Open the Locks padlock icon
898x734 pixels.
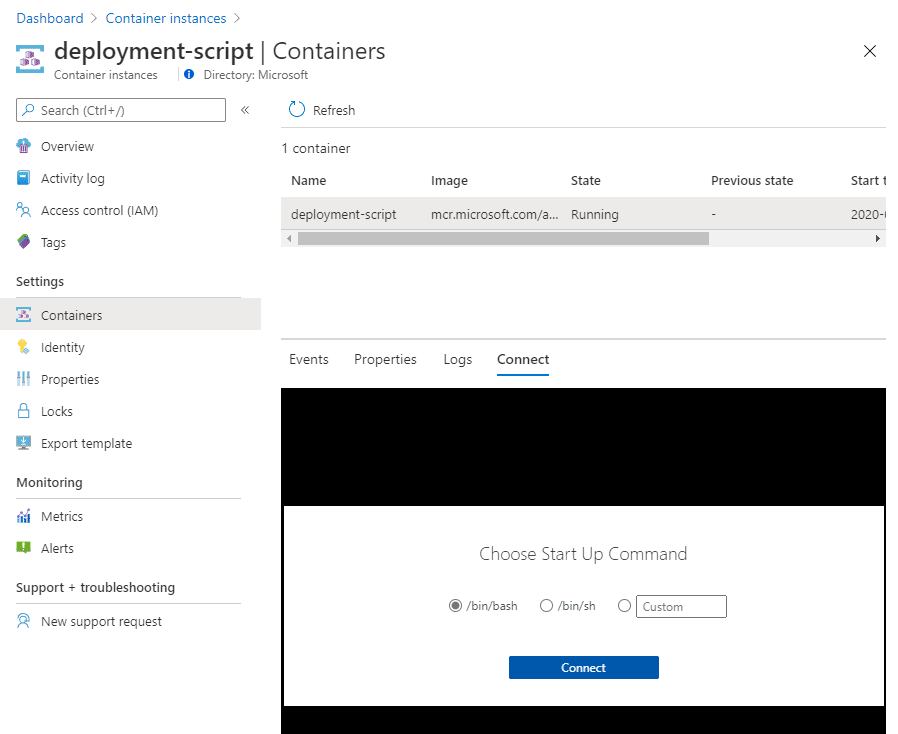(x=23, y=411)
